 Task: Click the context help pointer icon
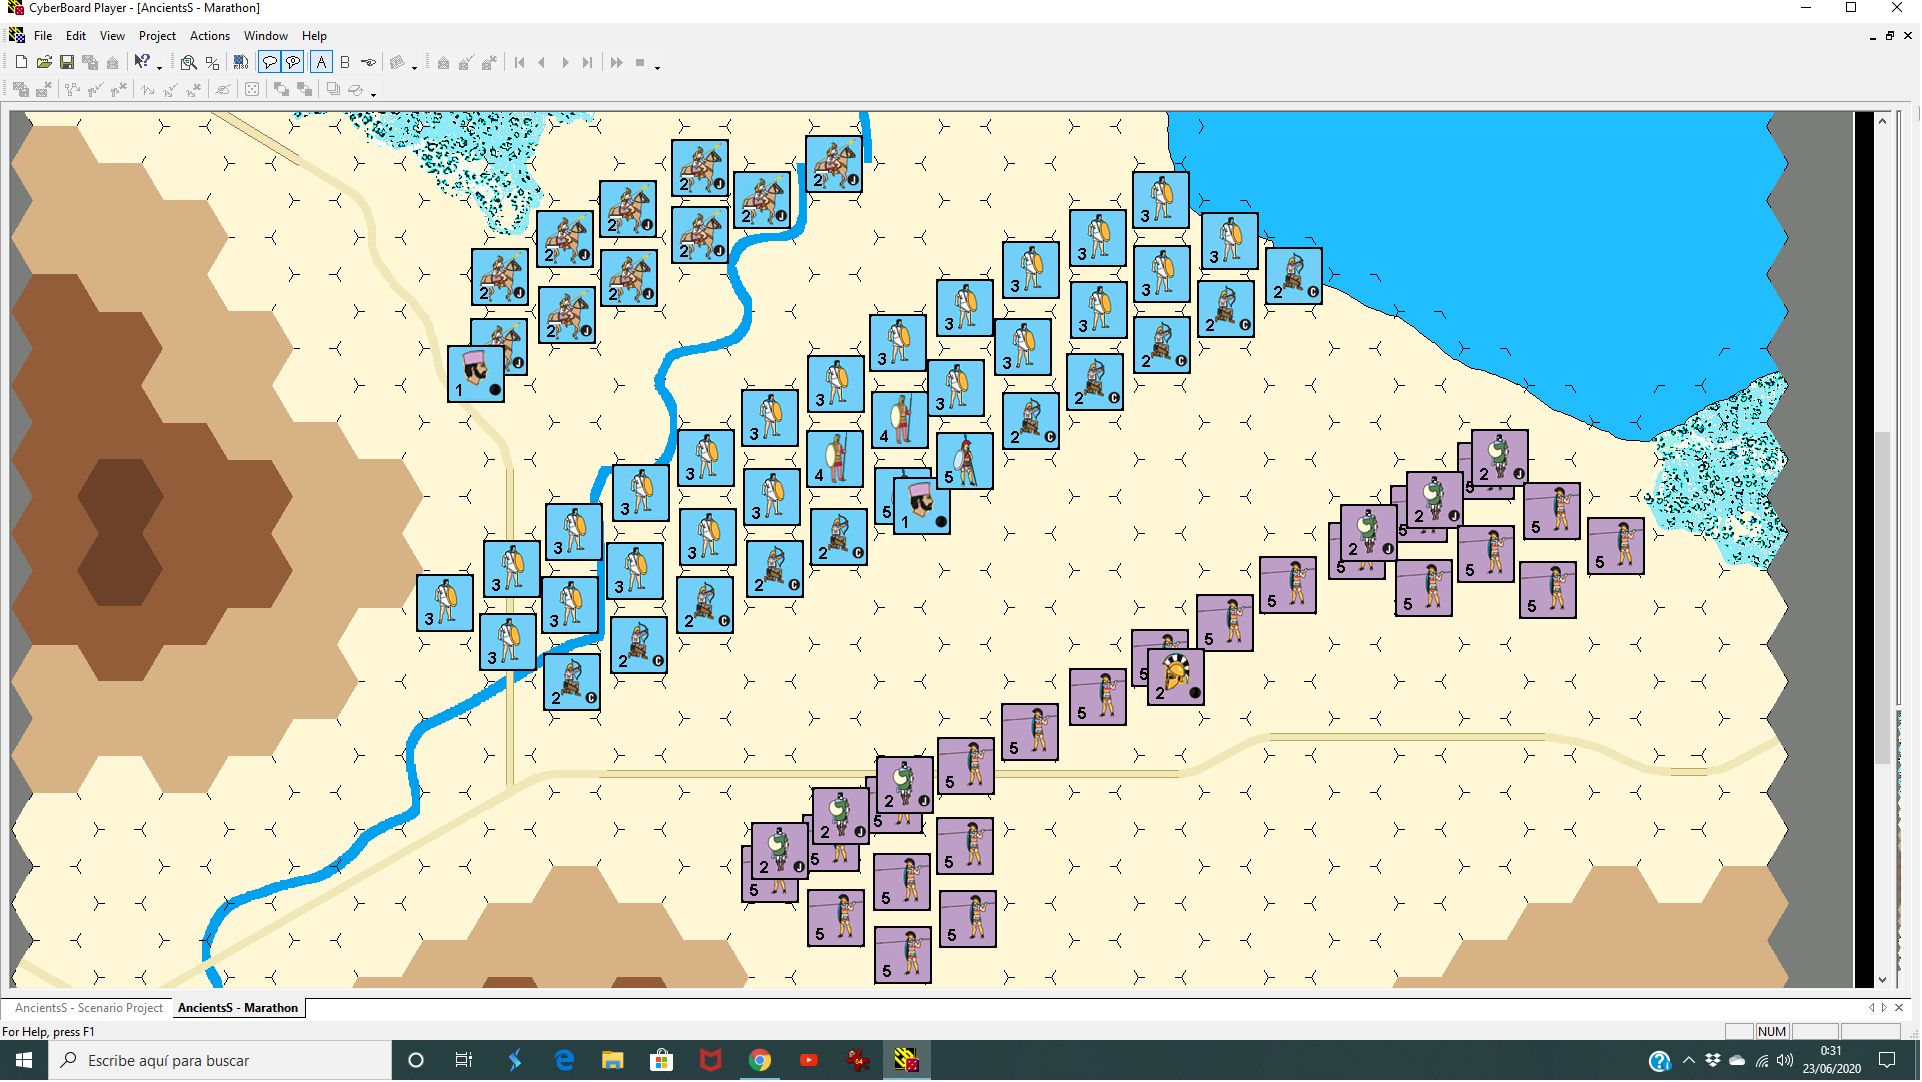(x=142, y=62)
